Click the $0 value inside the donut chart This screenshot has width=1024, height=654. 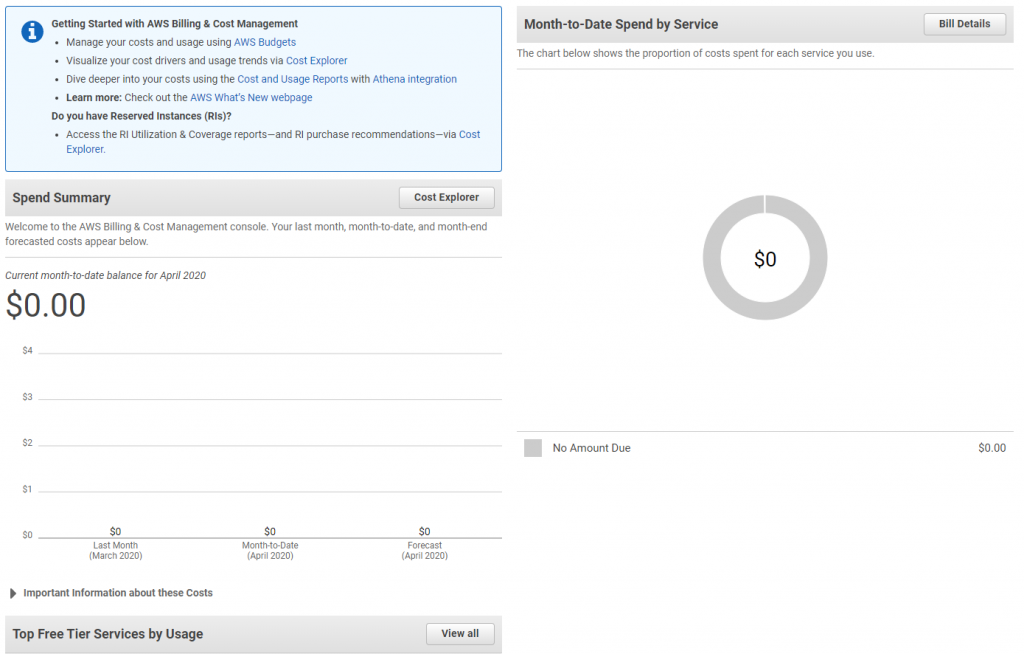tap(765, 259)
